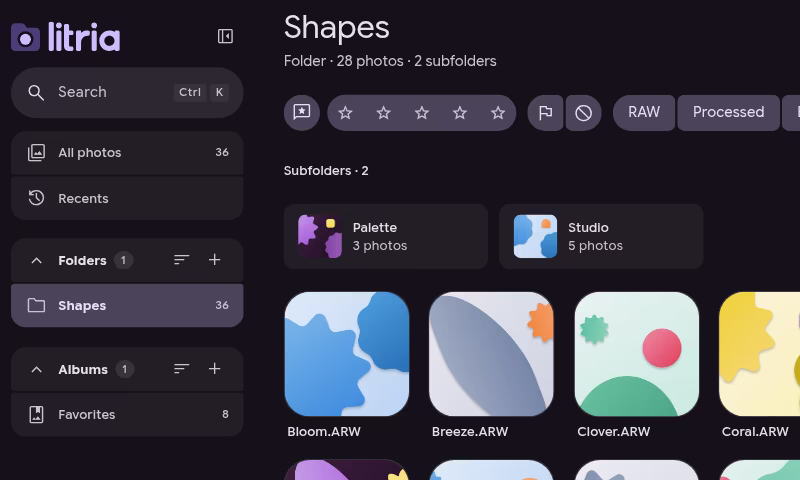
Task: Filter by RAW files
Action: click(644, 113)
